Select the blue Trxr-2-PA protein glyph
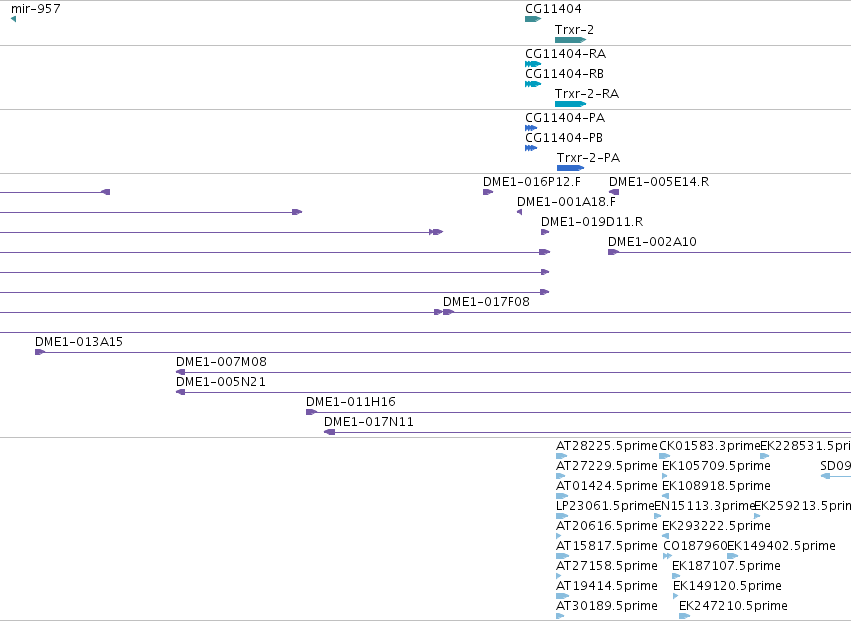Image resolution: width=851 pixels, height=621 pixels. [x=570, y=168]
